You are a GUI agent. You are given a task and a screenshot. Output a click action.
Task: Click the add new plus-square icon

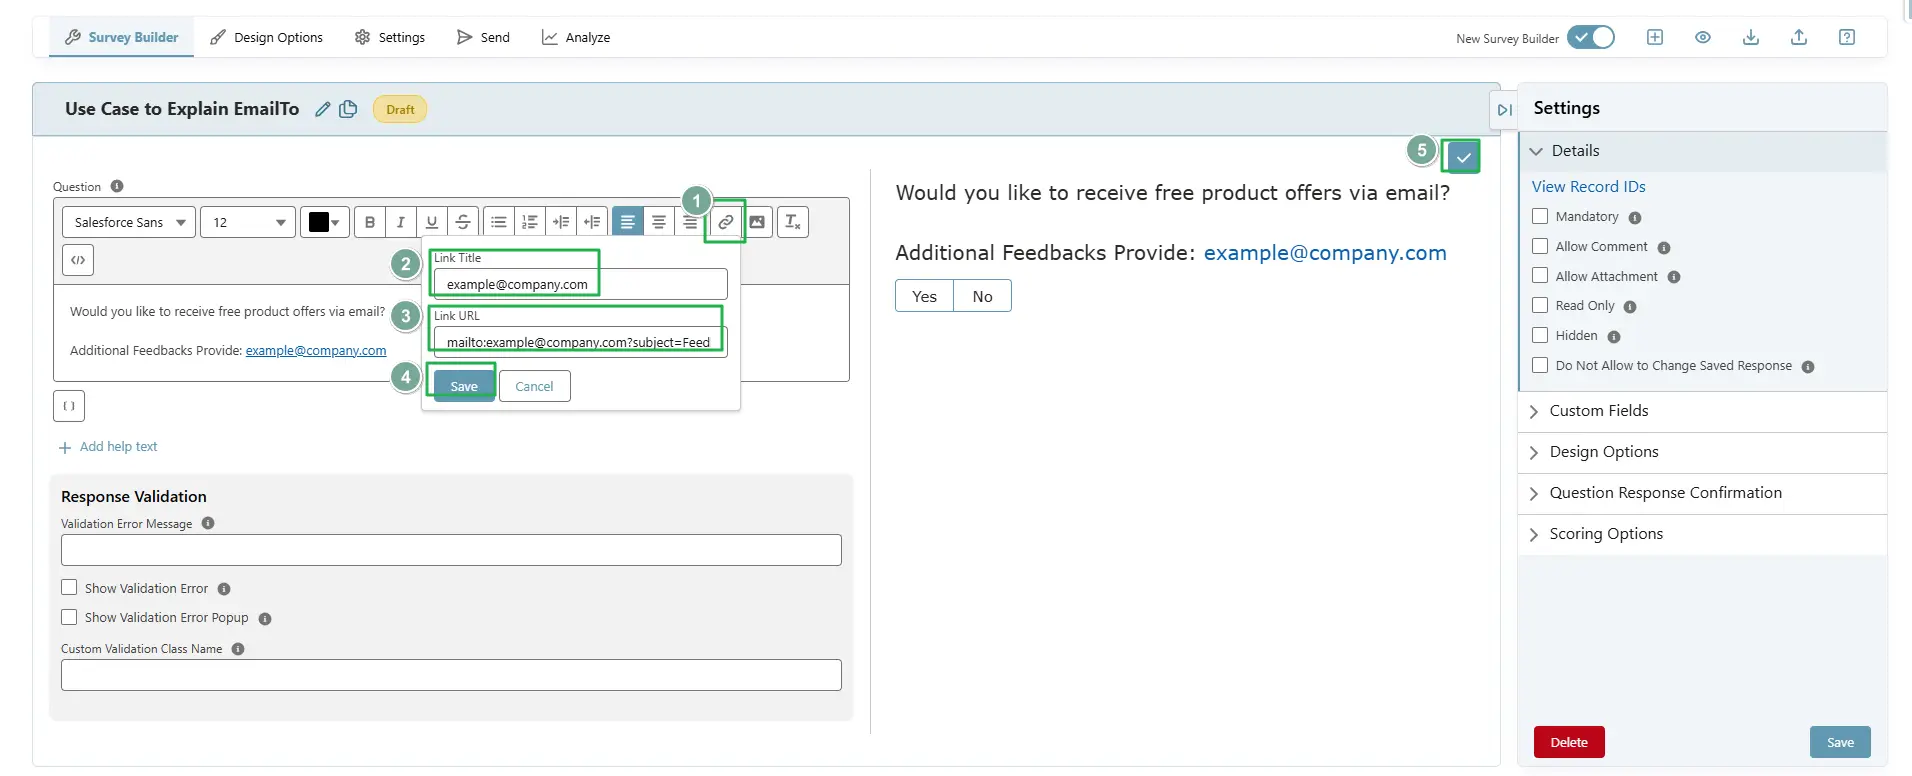coord(1655,37)
